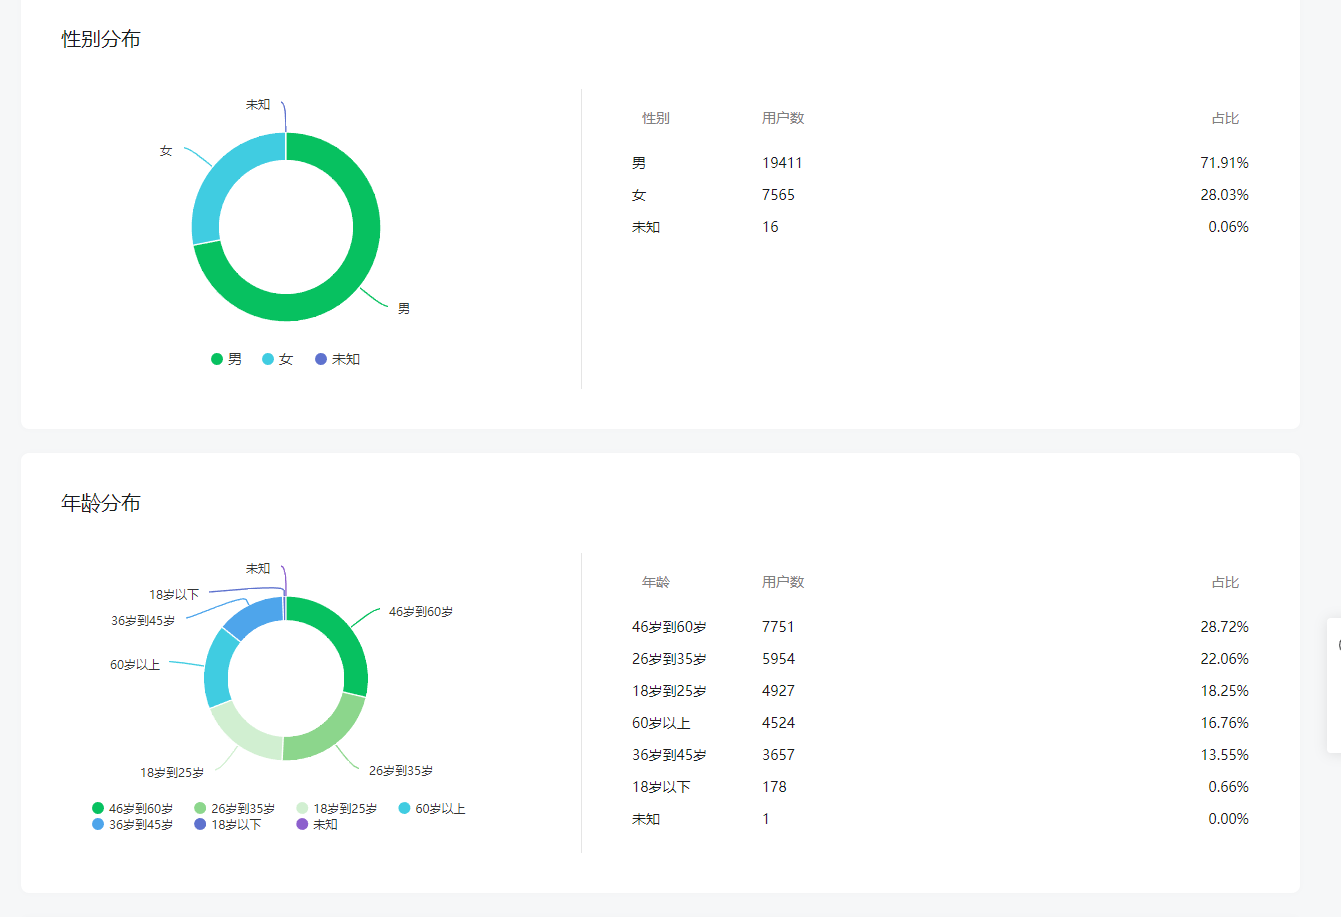The width and height of the screenshot is (1341, 917).
Task: Toggle the 18岁以下 legend entry
Action: pyautogui.click(x=228, y=824)
